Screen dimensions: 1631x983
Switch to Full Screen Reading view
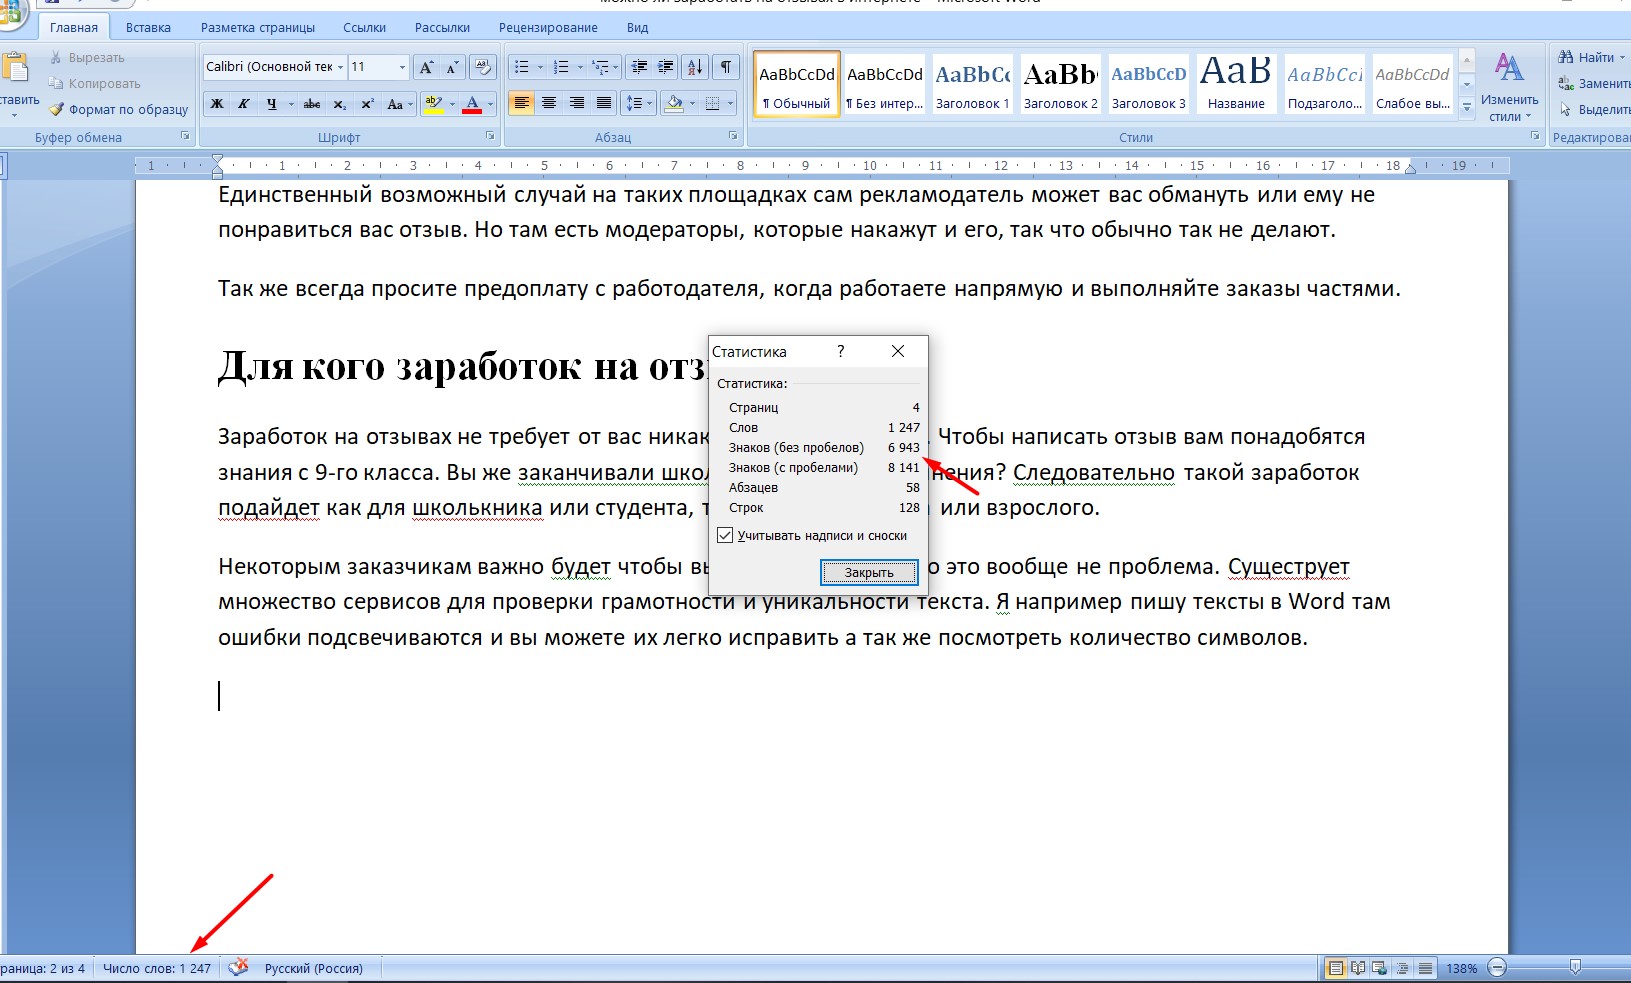[1358, 968]
